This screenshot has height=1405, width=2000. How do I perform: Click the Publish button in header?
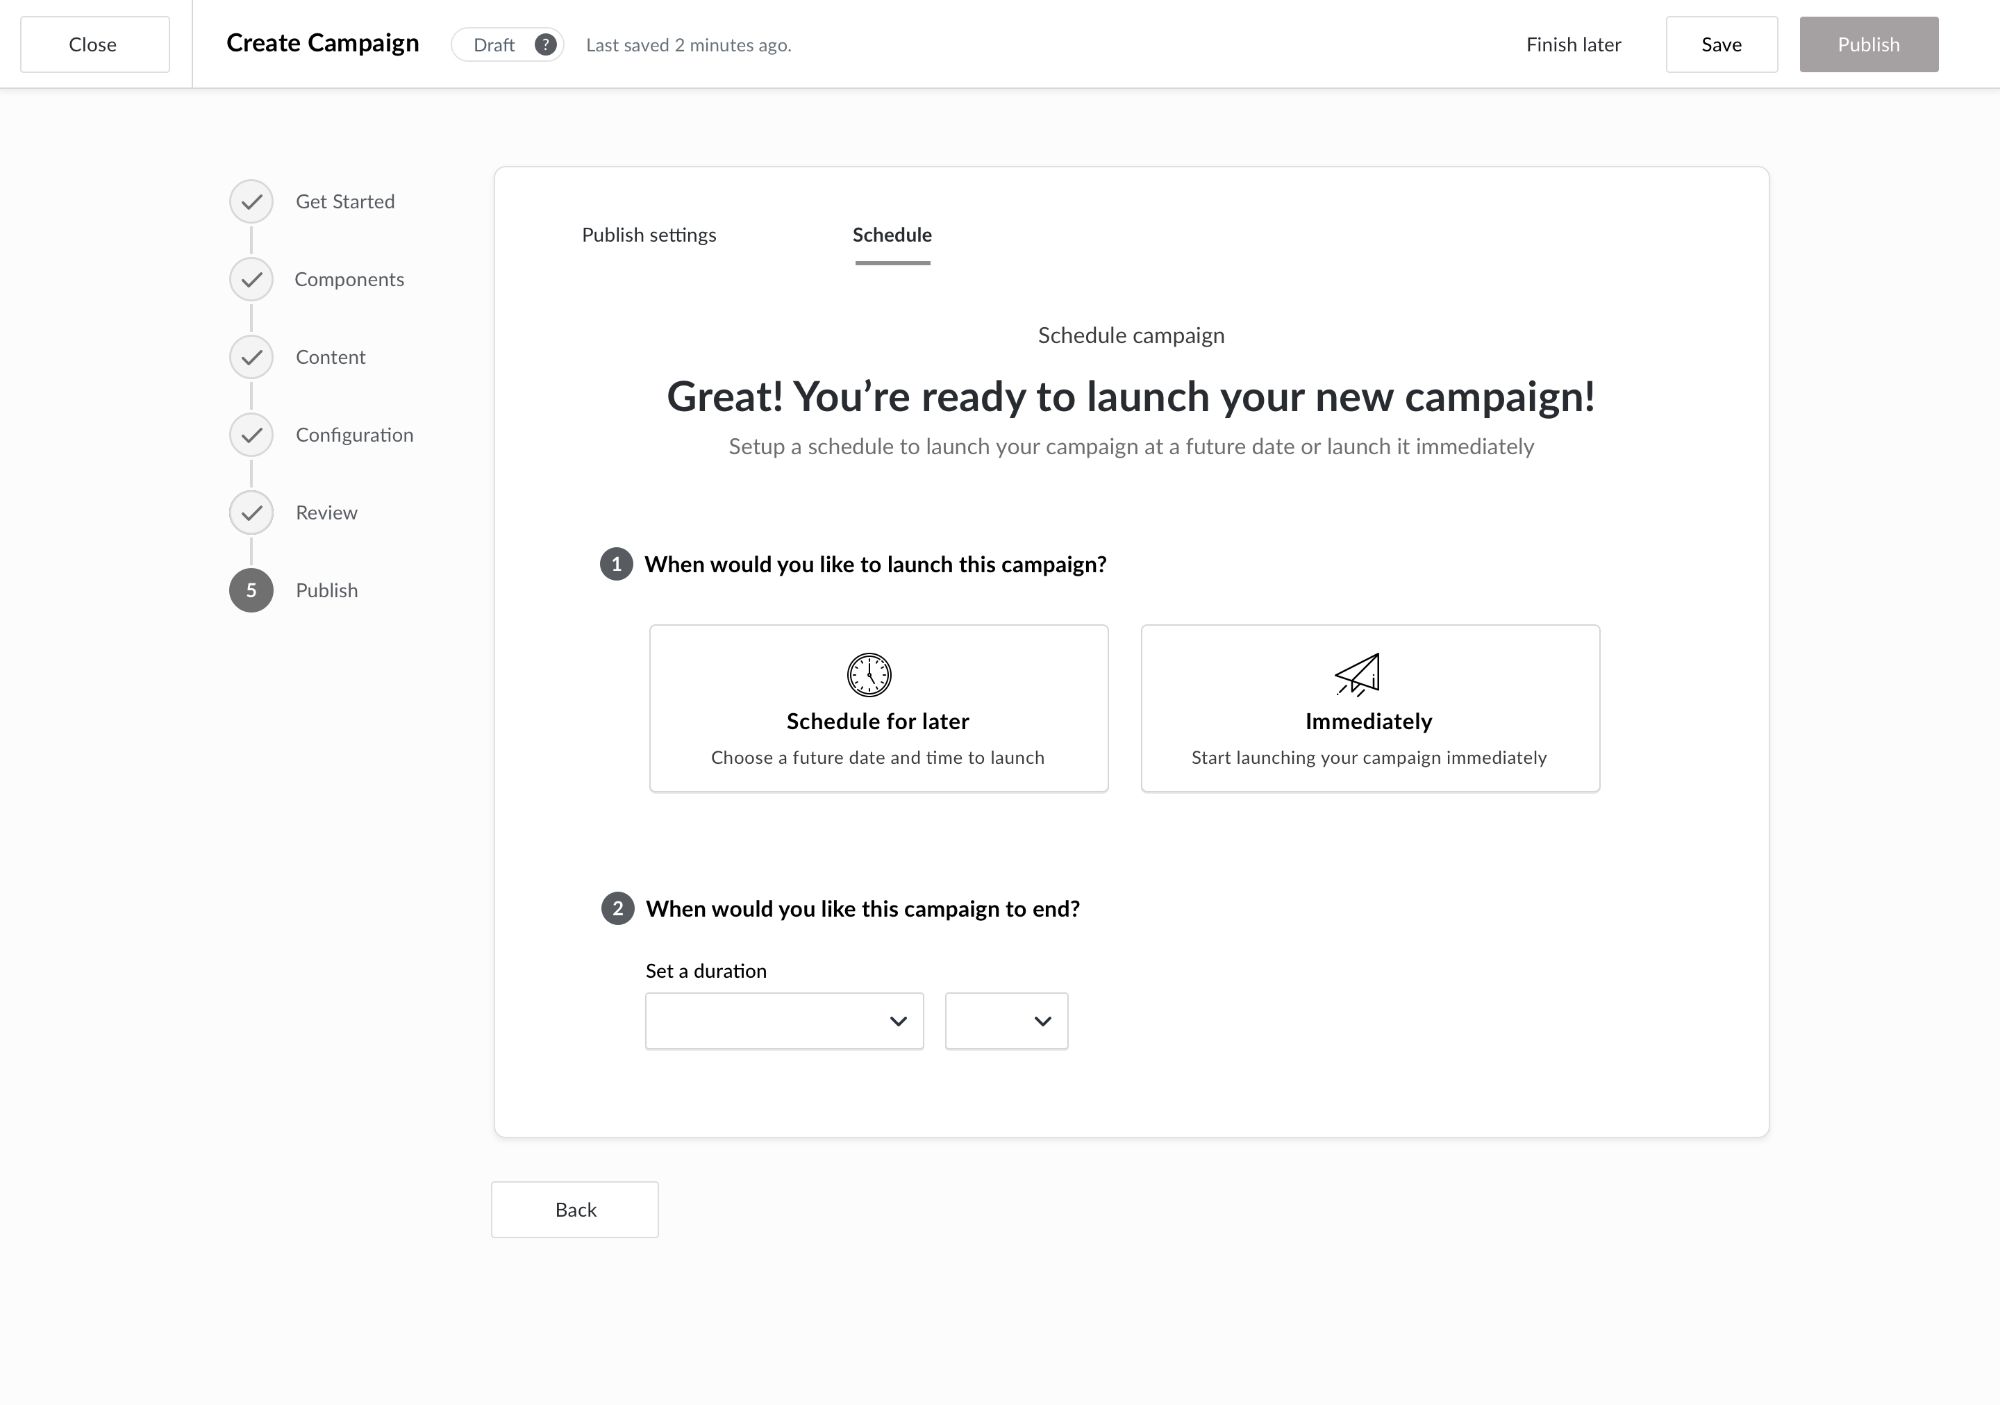click(x=1868, y=45)
